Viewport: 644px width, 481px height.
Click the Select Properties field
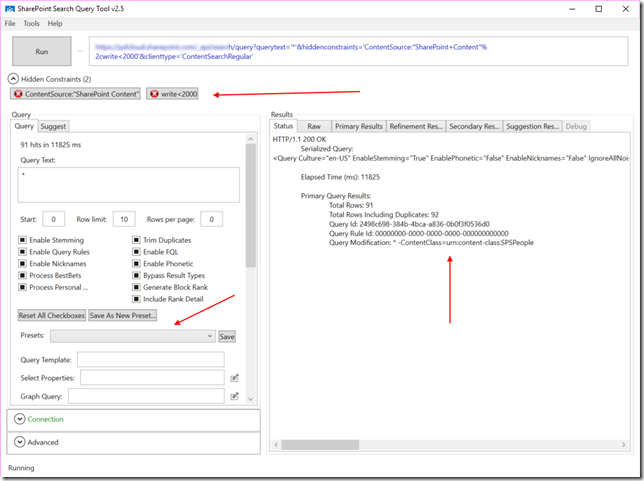pyautogui.click(x=152, y=377)
